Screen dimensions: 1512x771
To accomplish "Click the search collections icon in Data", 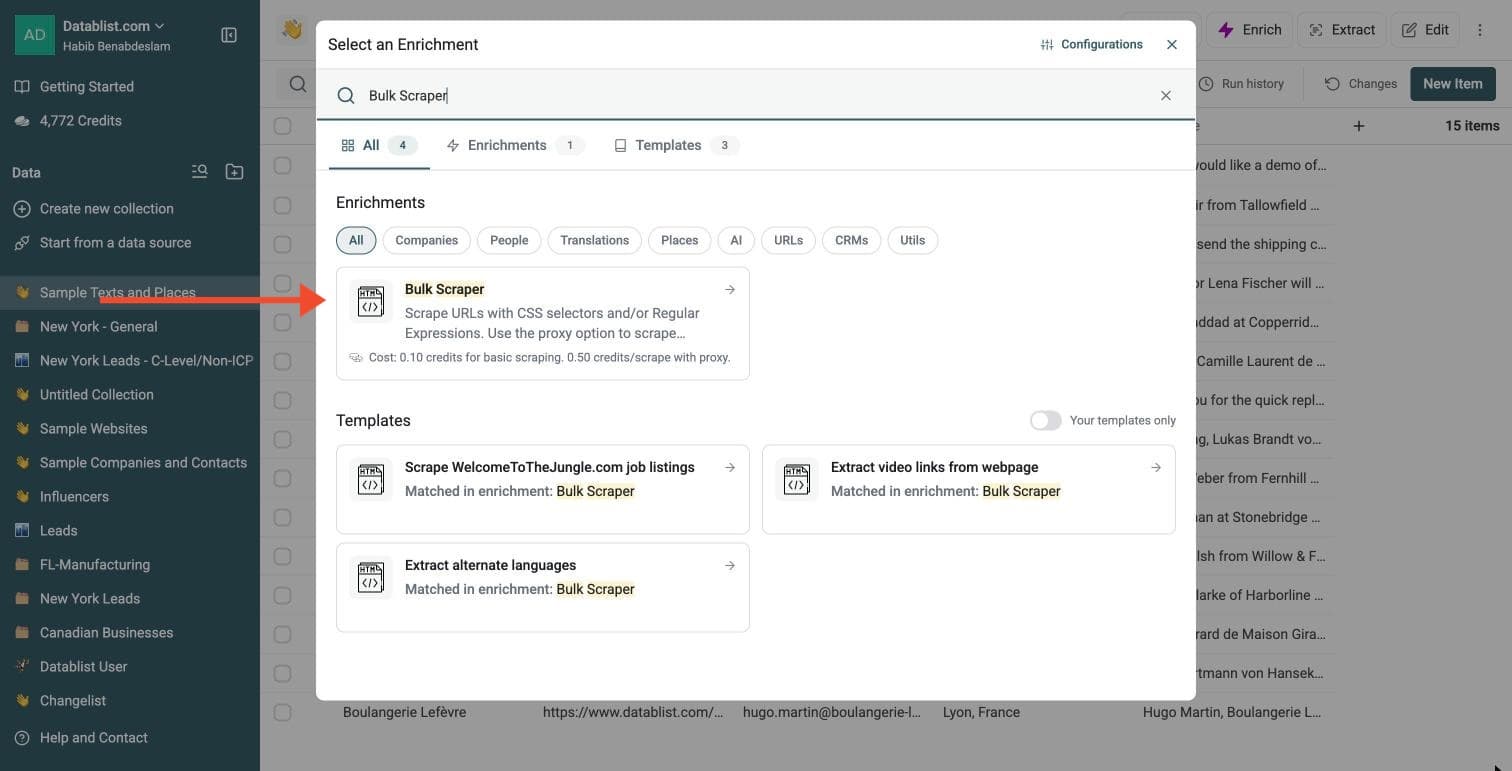I will pos(200,172).
